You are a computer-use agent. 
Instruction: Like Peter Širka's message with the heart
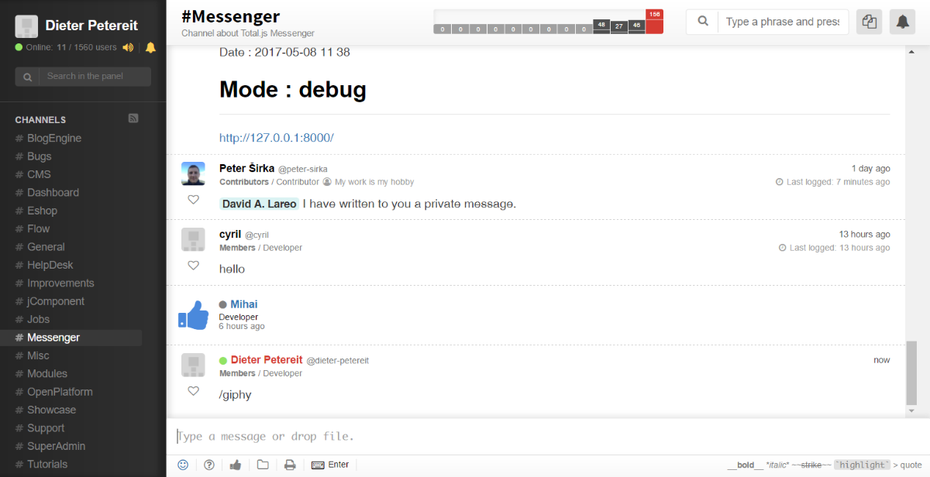(193, 200)
